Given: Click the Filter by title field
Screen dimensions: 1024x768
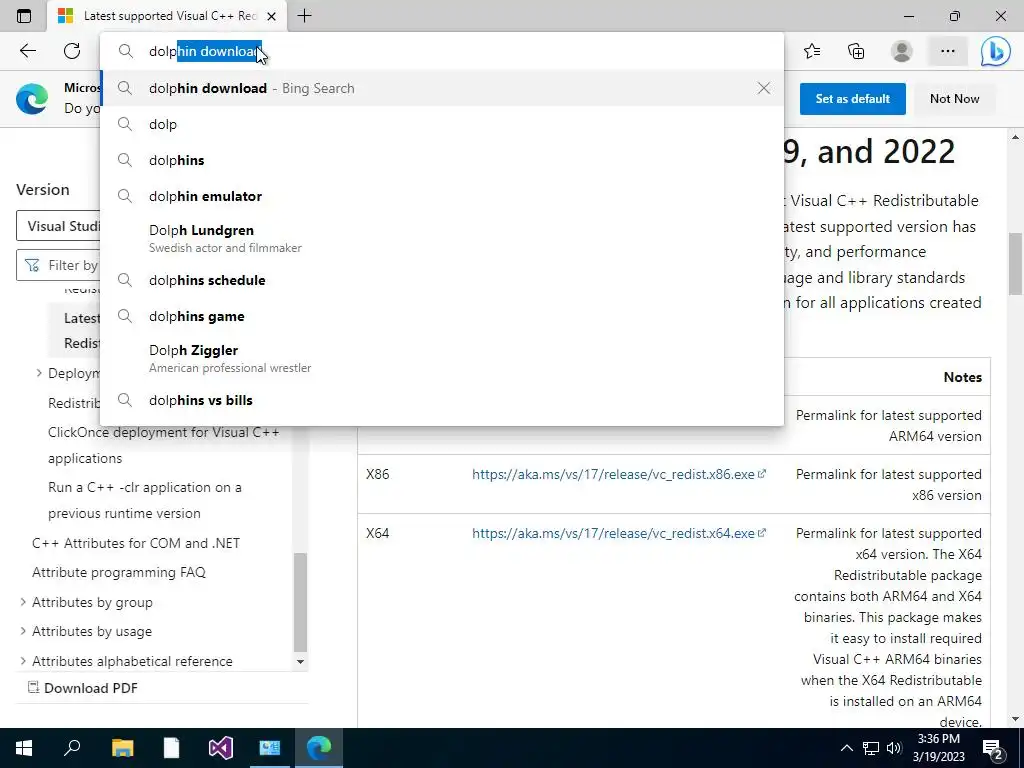Looking at the screenshot, I should coord(59,265).
